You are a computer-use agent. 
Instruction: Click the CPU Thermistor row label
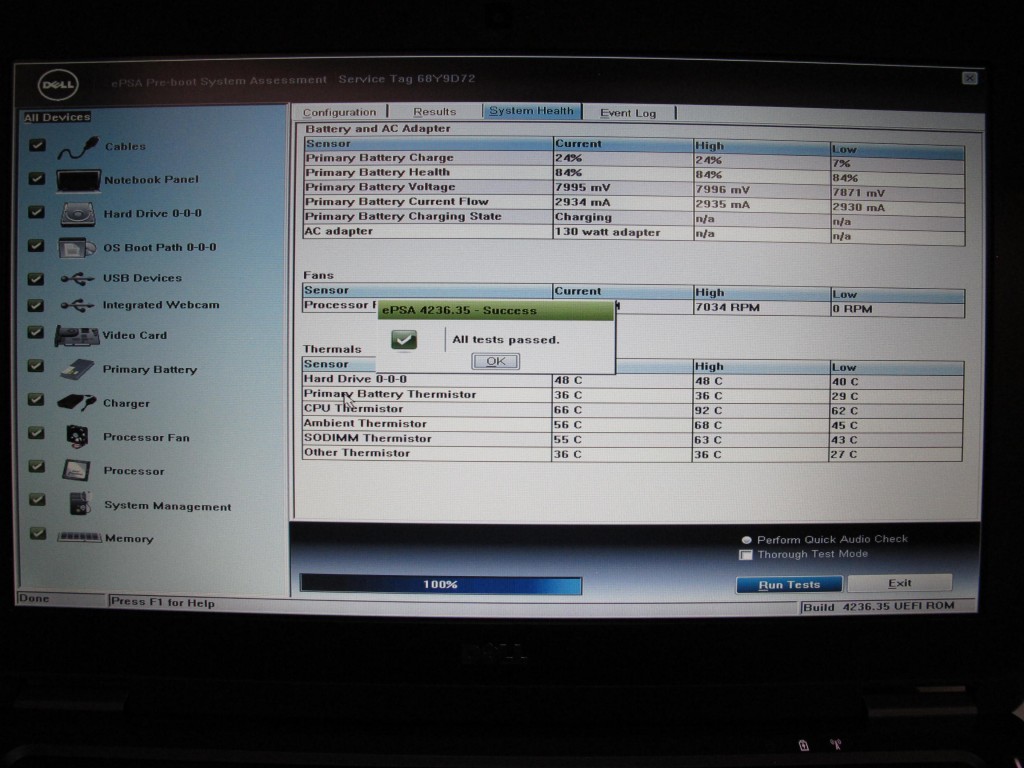353,409
